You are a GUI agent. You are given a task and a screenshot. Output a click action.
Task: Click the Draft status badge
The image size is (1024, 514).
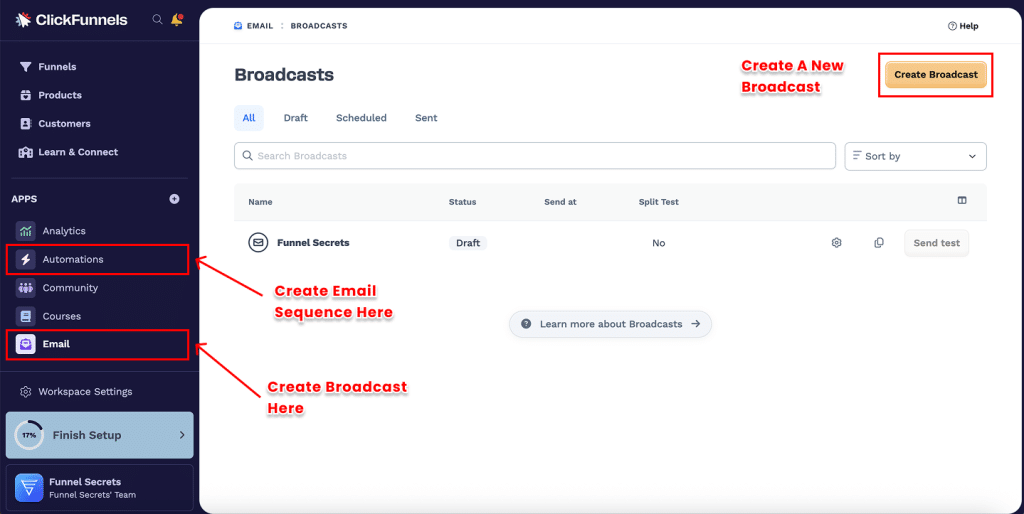click(x=468, y=243)
